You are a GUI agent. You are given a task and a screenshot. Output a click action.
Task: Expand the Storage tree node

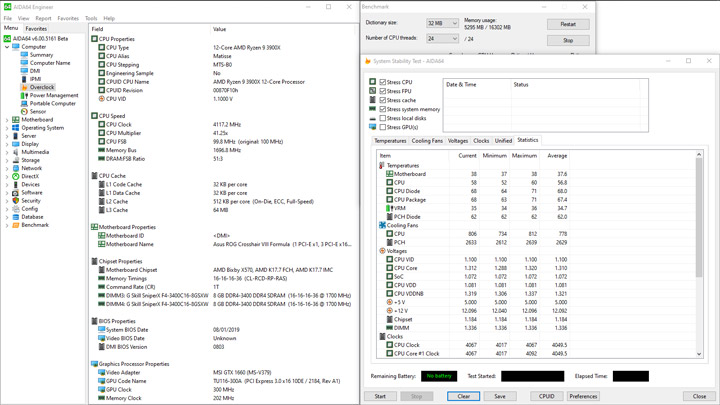point(7,160)
